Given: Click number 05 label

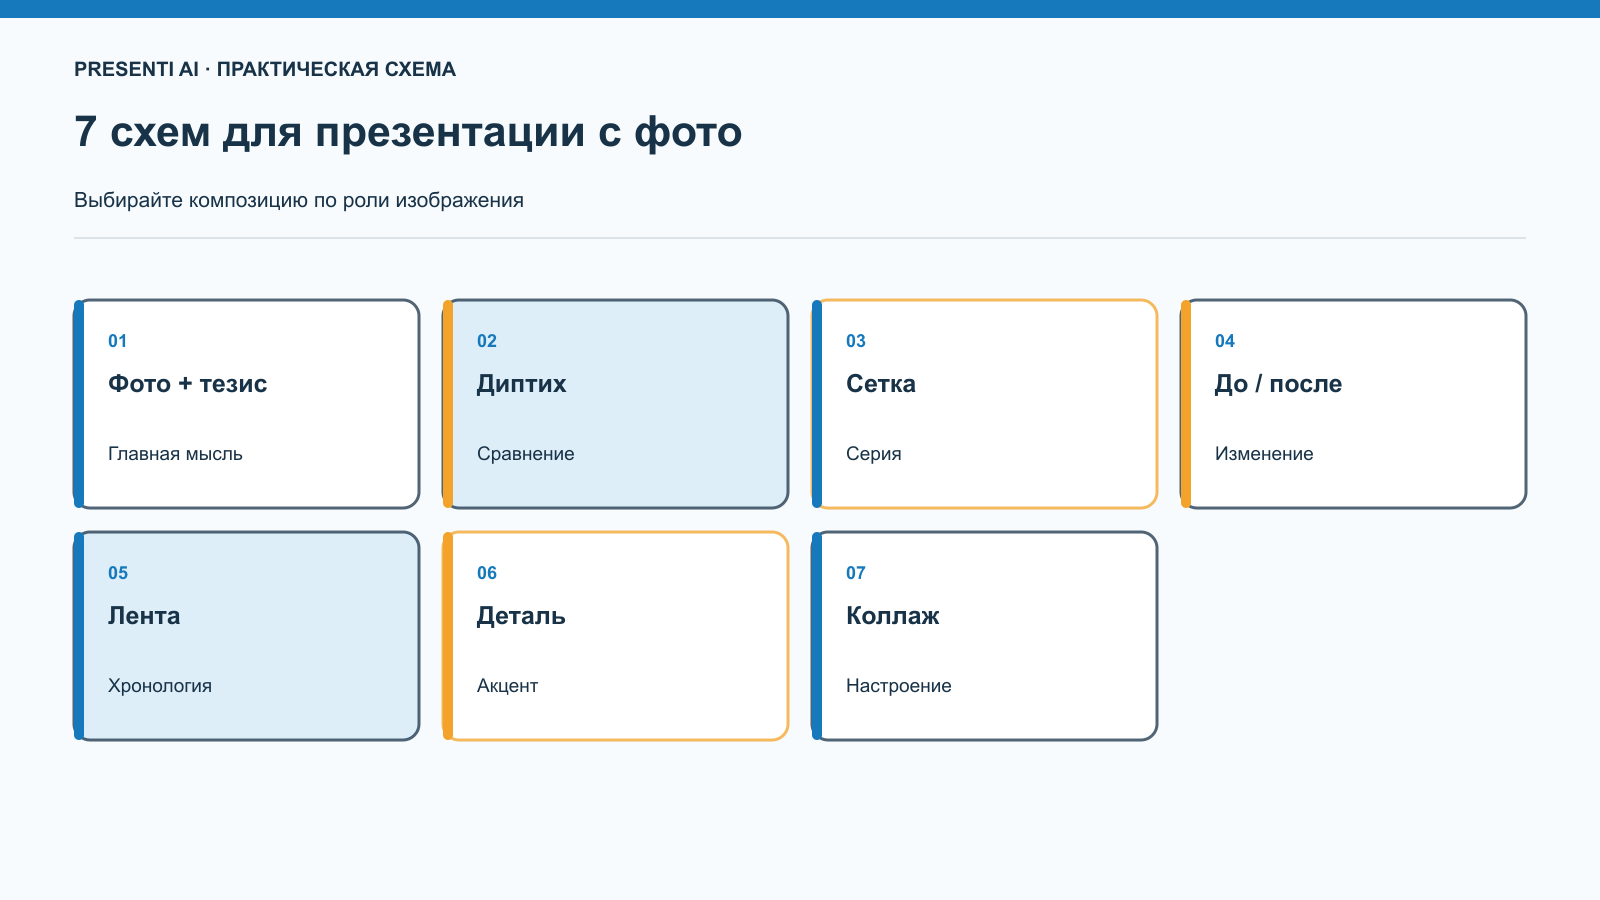Looking at the screenshot, I should [x=118, y=573].
